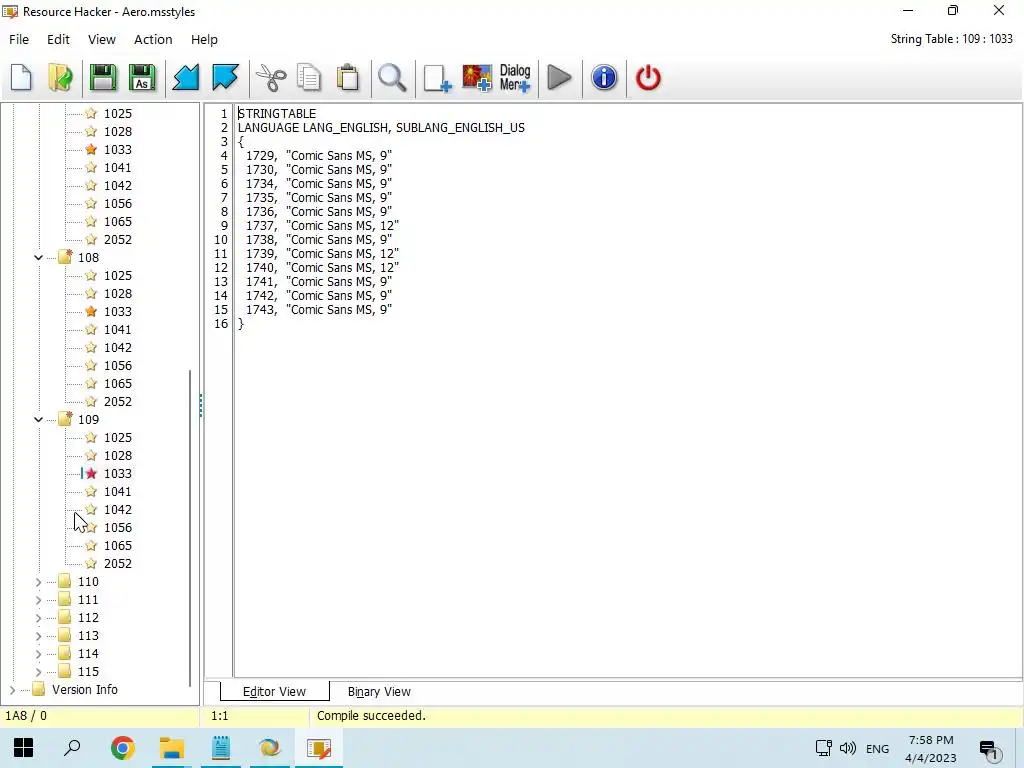Cut selection using the scissors icon
The width and height of the screenshot is (1024, 768).
point(270,78)
